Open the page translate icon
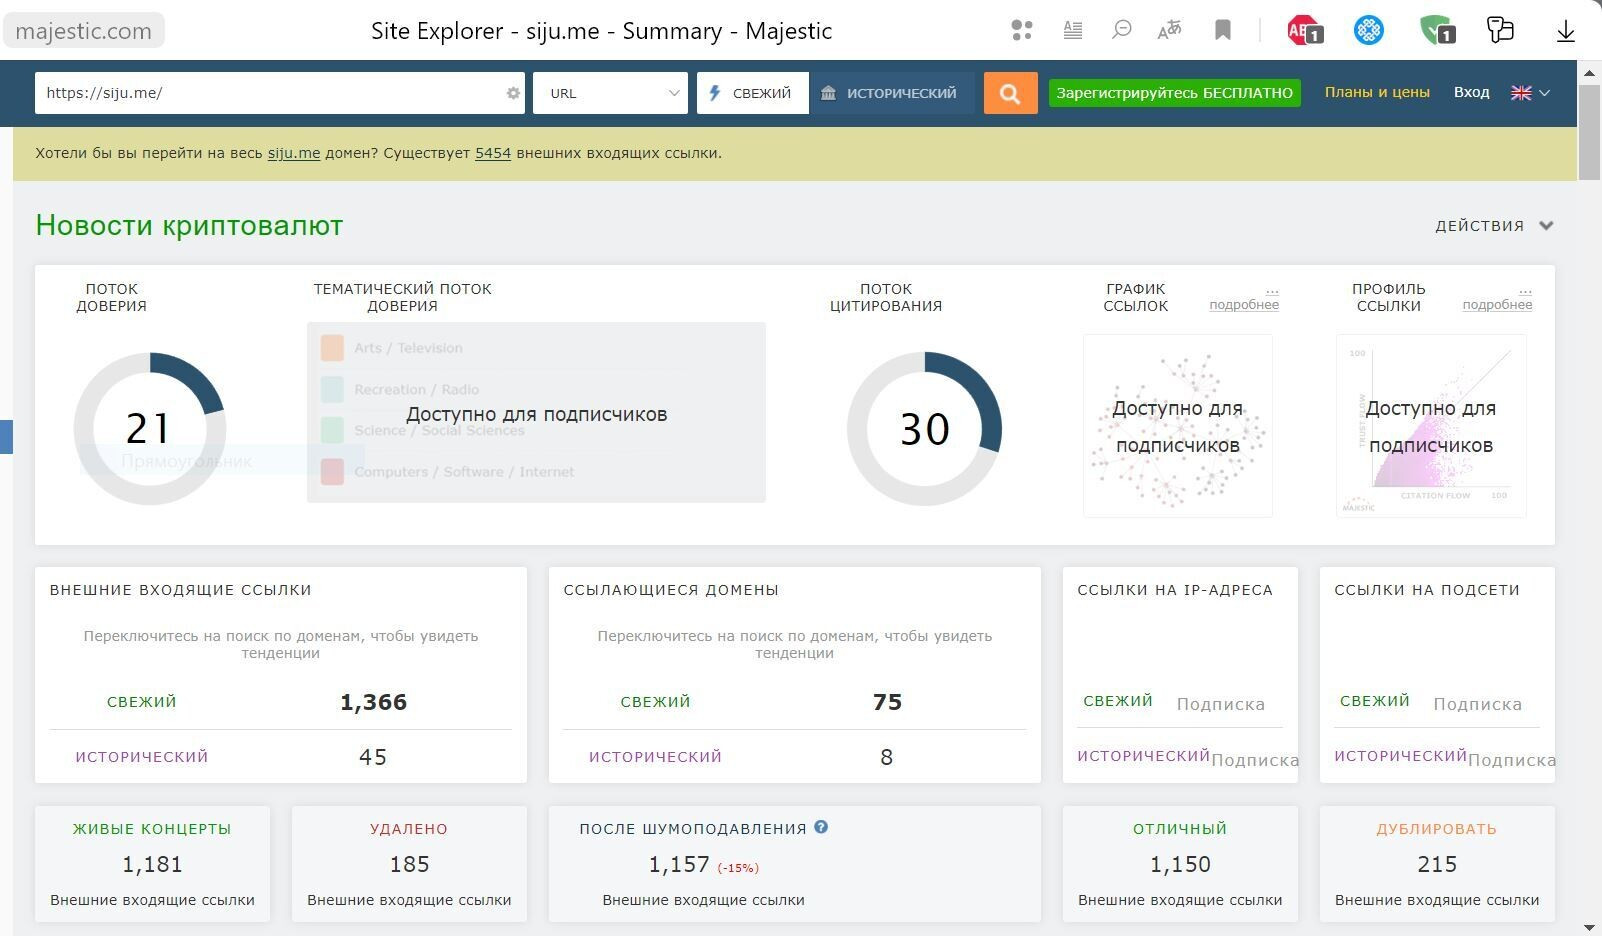The height and width of the screenshot is (936, 1602). click(x=1169, y=31)
